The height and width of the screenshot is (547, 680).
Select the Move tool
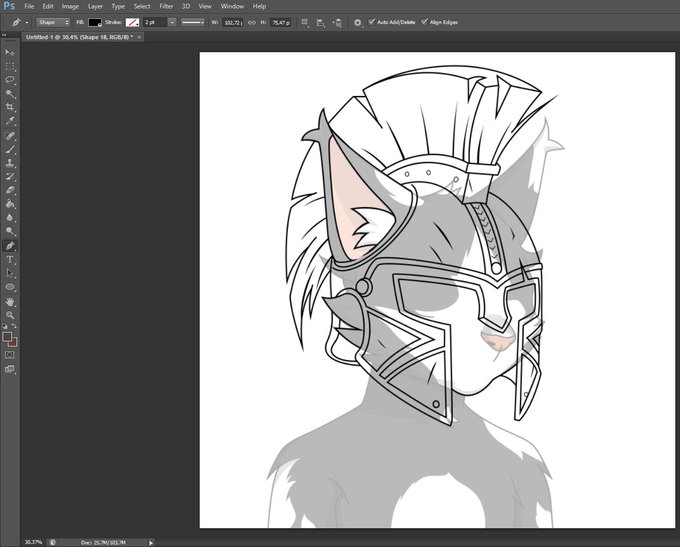(10, 52)
